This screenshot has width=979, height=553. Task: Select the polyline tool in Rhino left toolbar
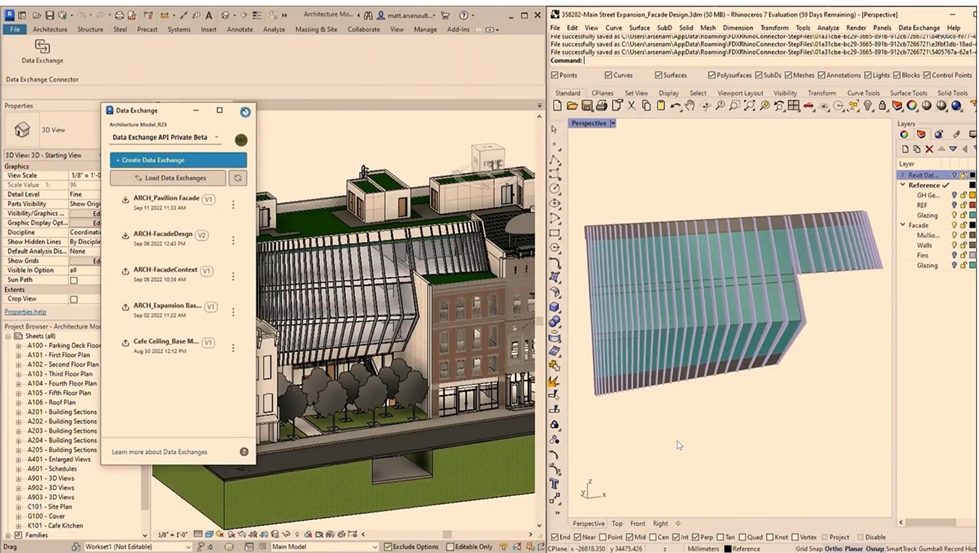554,160
